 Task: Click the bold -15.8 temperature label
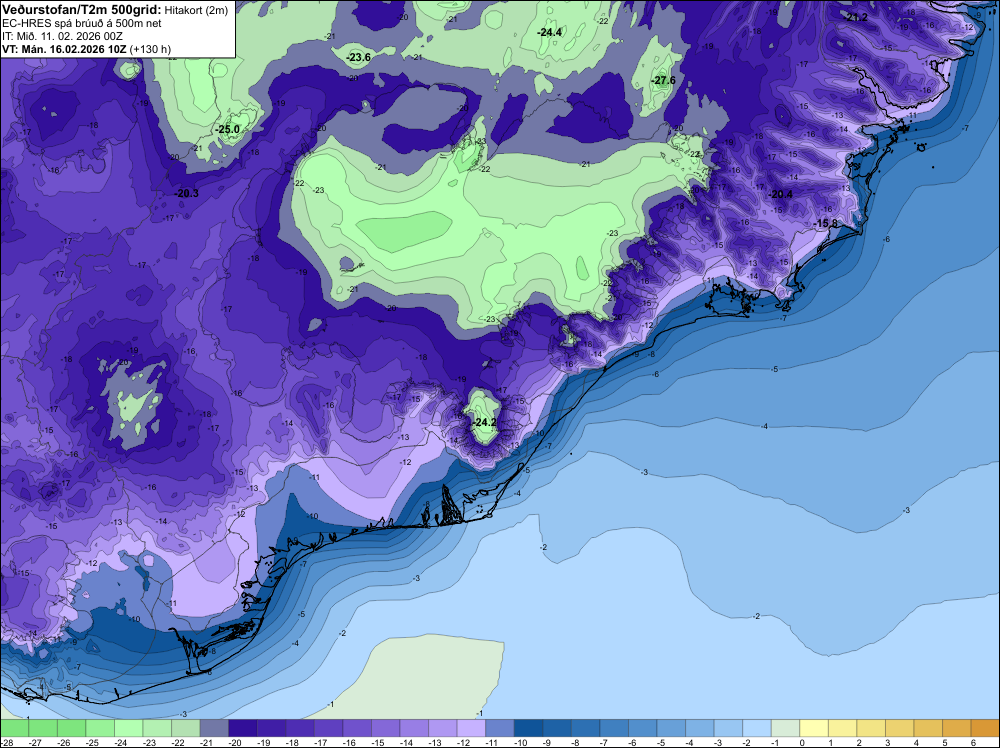coord(827,223)
